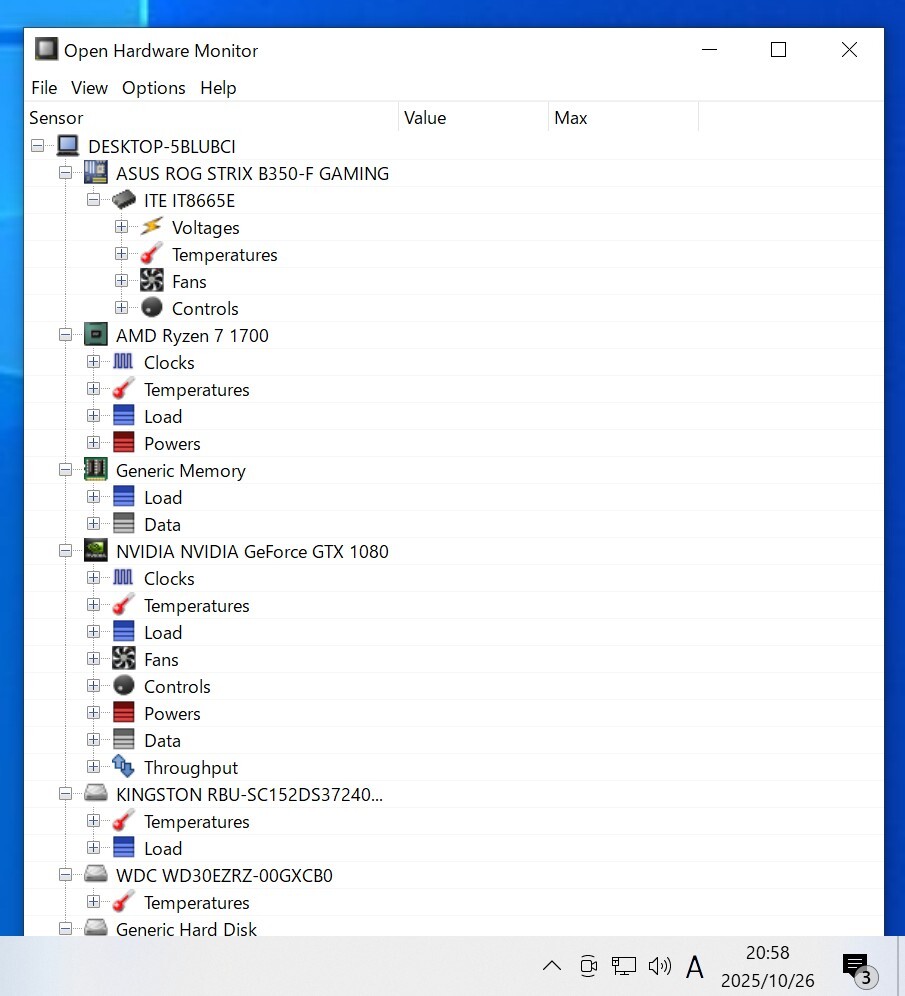Collapse the ASUS ROG STRIX B350-F GAMING node

tap(65, 173)
